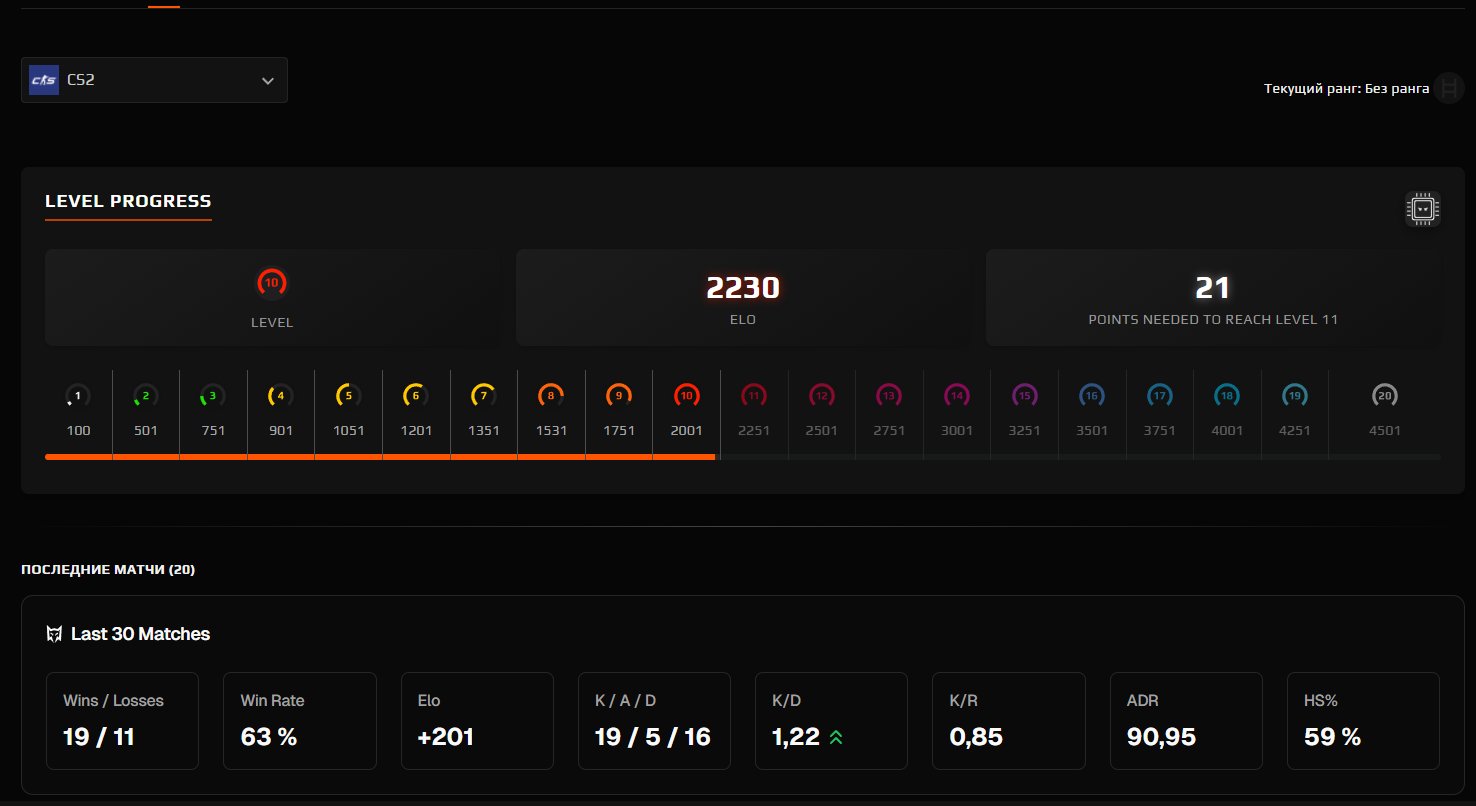The height and width of the screenshot is (806, 1476).
Task: Click the green K/D trend arrow icon
Action: coord(836,738)
